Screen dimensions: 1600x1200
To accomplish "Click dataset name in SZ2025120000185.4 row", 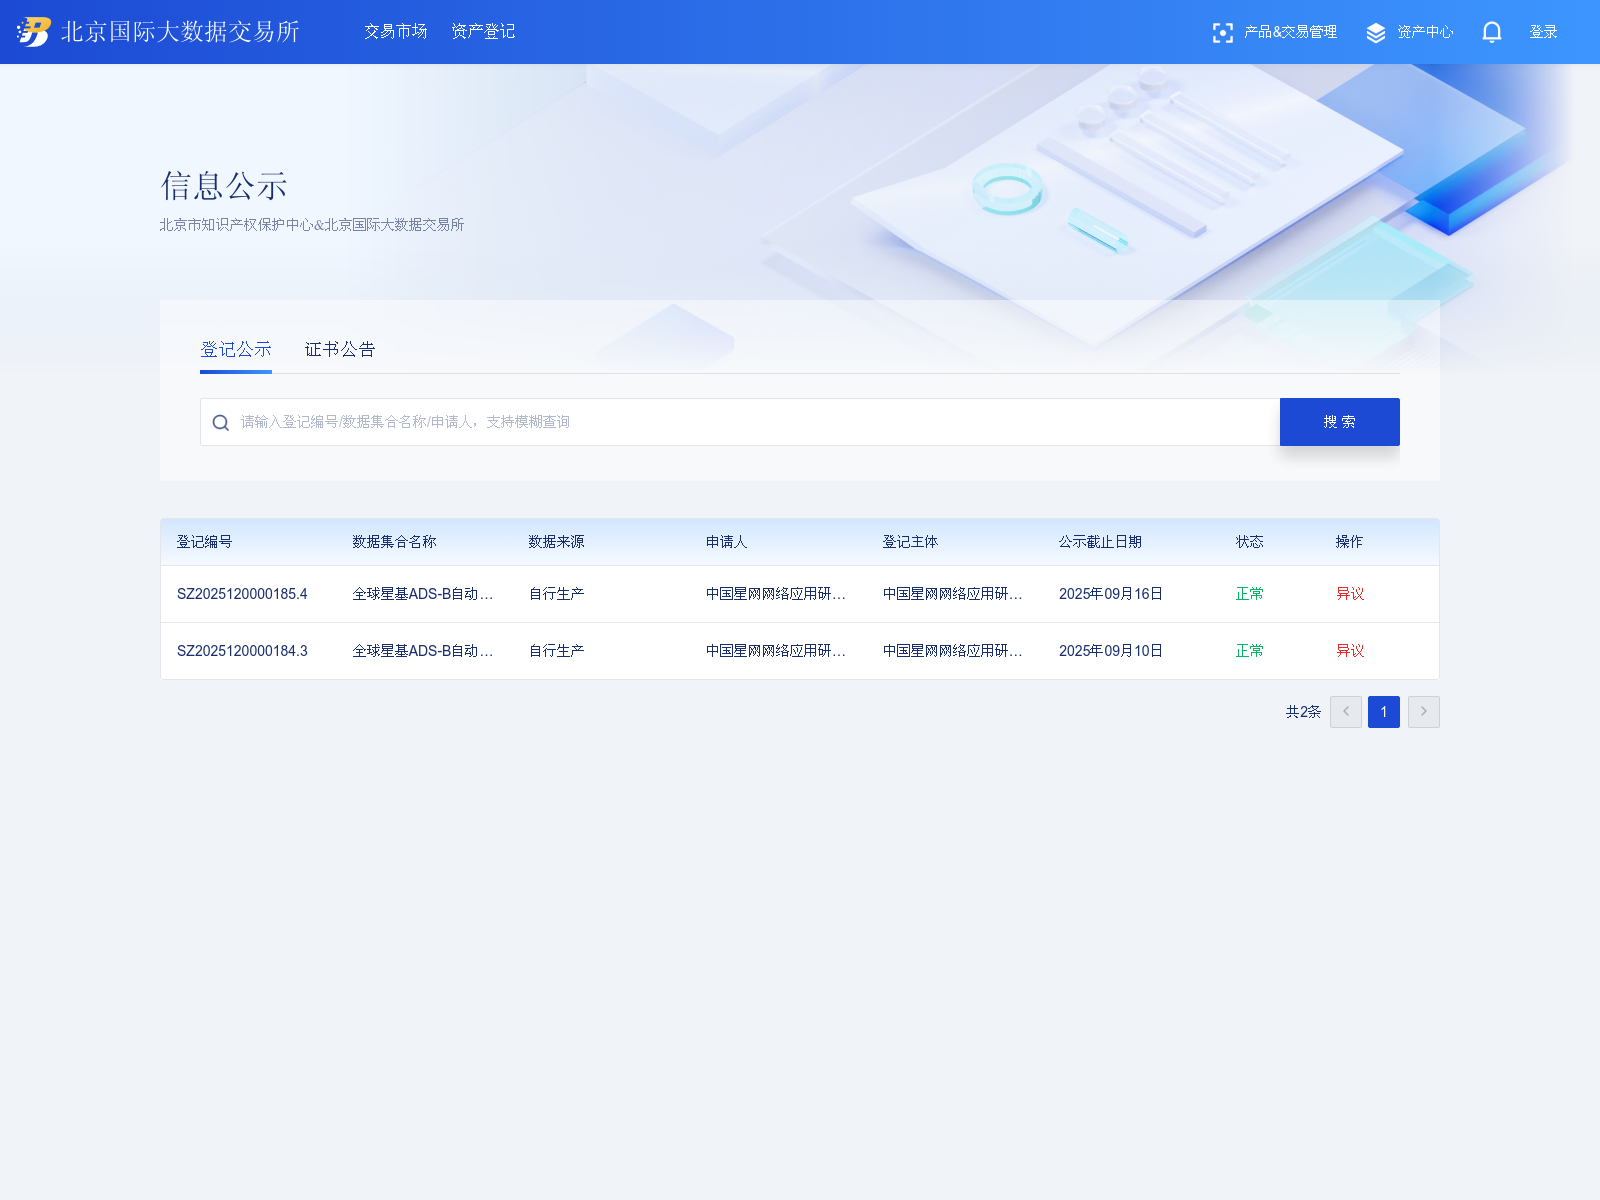I will (423, 594).
